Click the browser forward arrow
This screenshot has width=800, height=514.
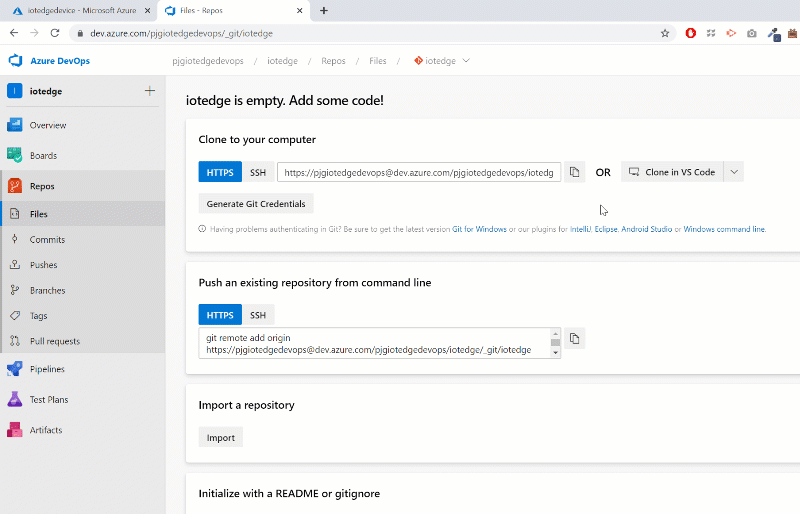tap(34, 33)
